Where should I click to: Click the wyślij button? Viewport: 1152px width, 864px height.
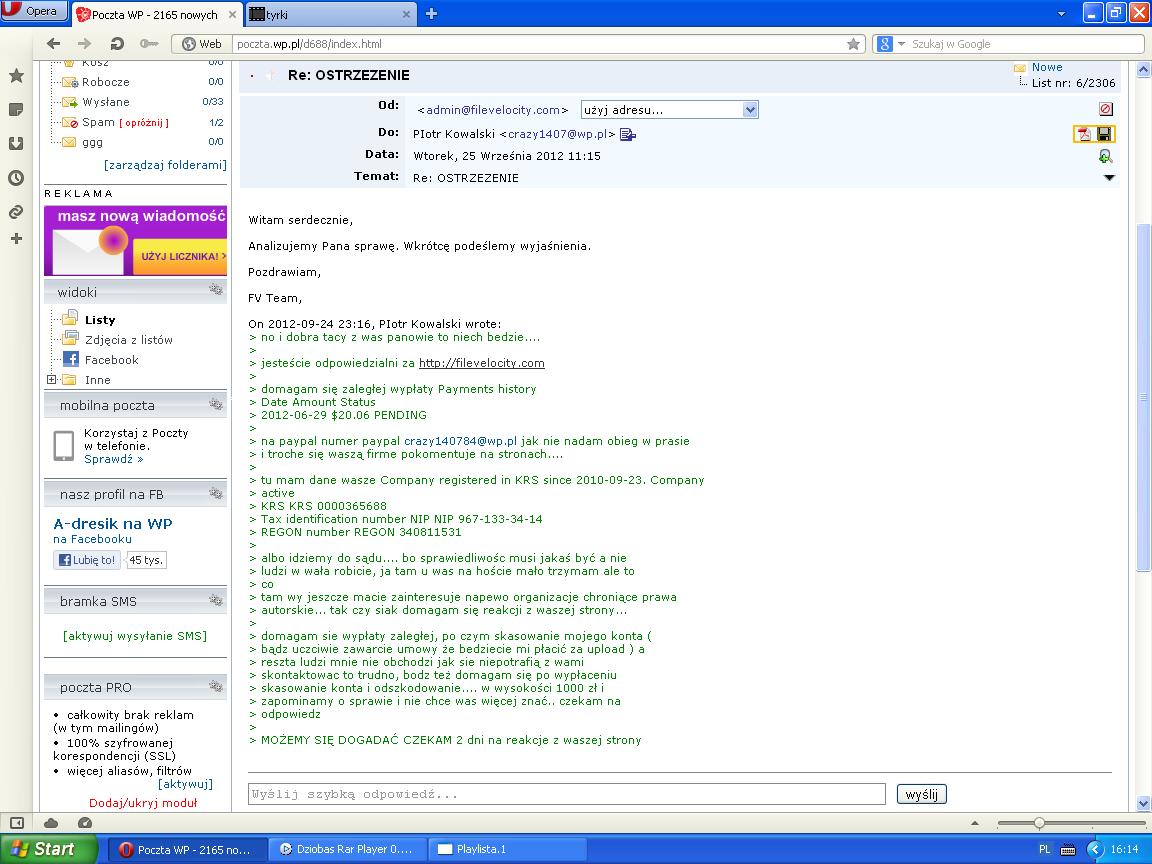point(921,793)
